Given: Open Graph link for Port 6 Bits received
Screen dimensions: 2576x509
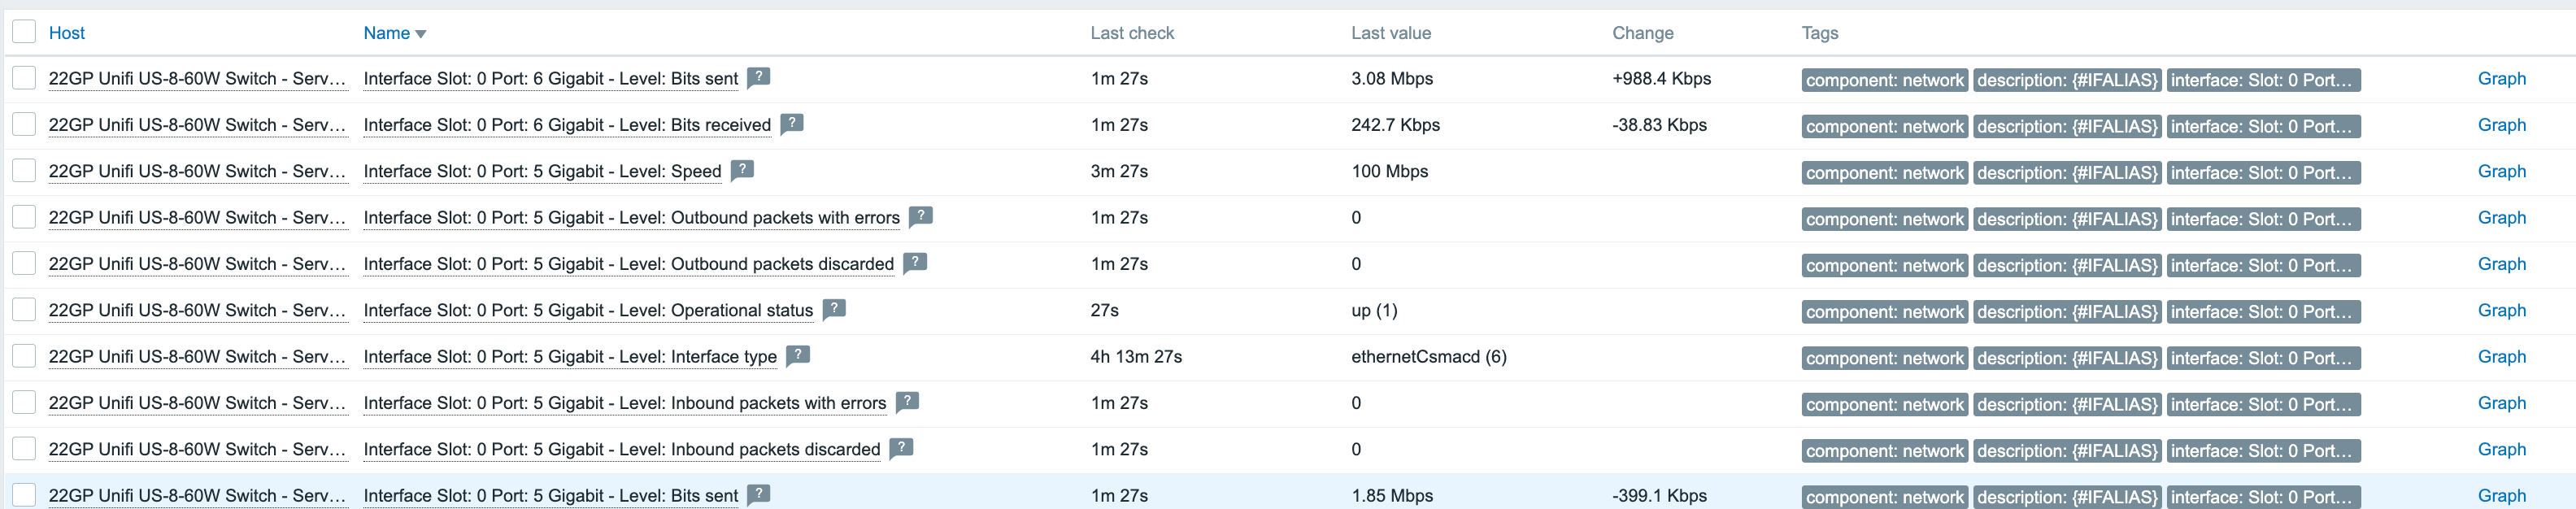Looking at the screenshot, I should point(2501,125).
